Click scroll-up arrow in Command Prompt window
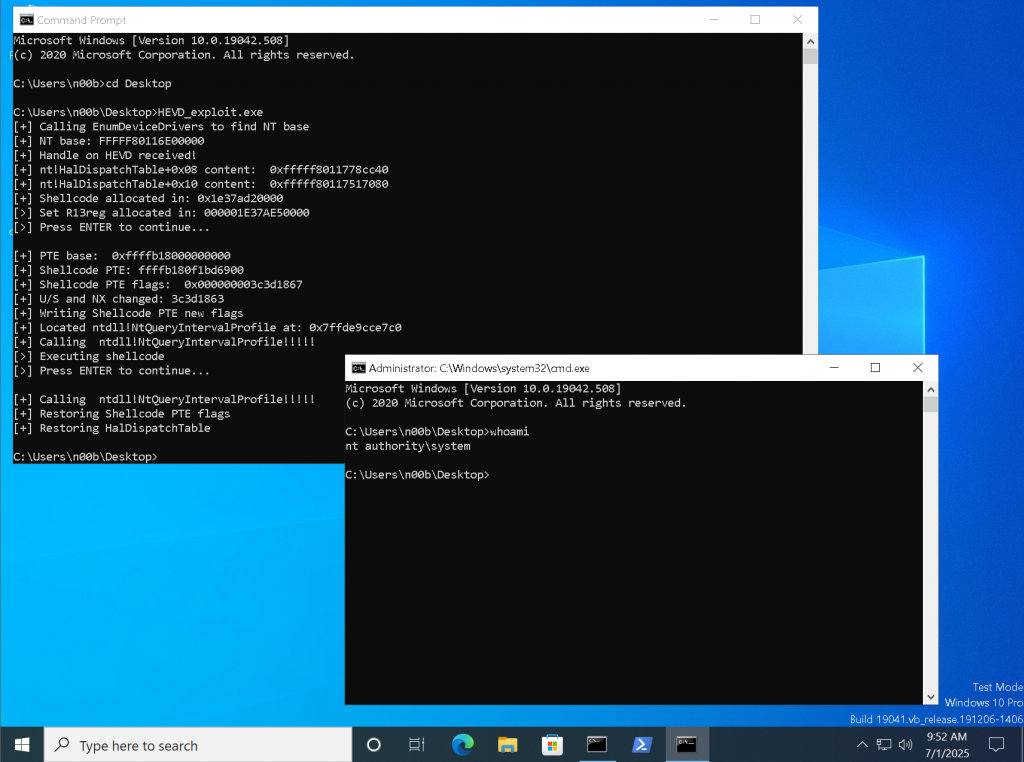Viewport: 1024px width, 762px height. point(810,41)
